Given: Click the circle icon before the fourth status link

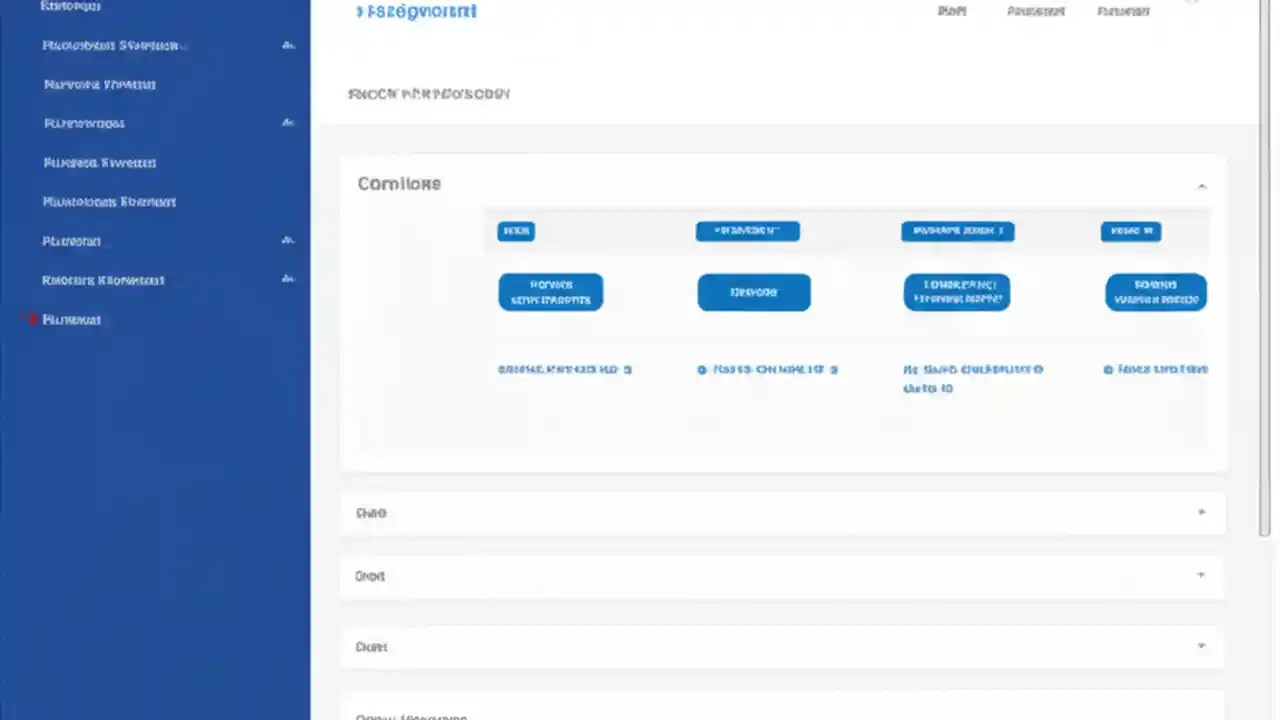Looking at the screenshot, I should 1108,369.
